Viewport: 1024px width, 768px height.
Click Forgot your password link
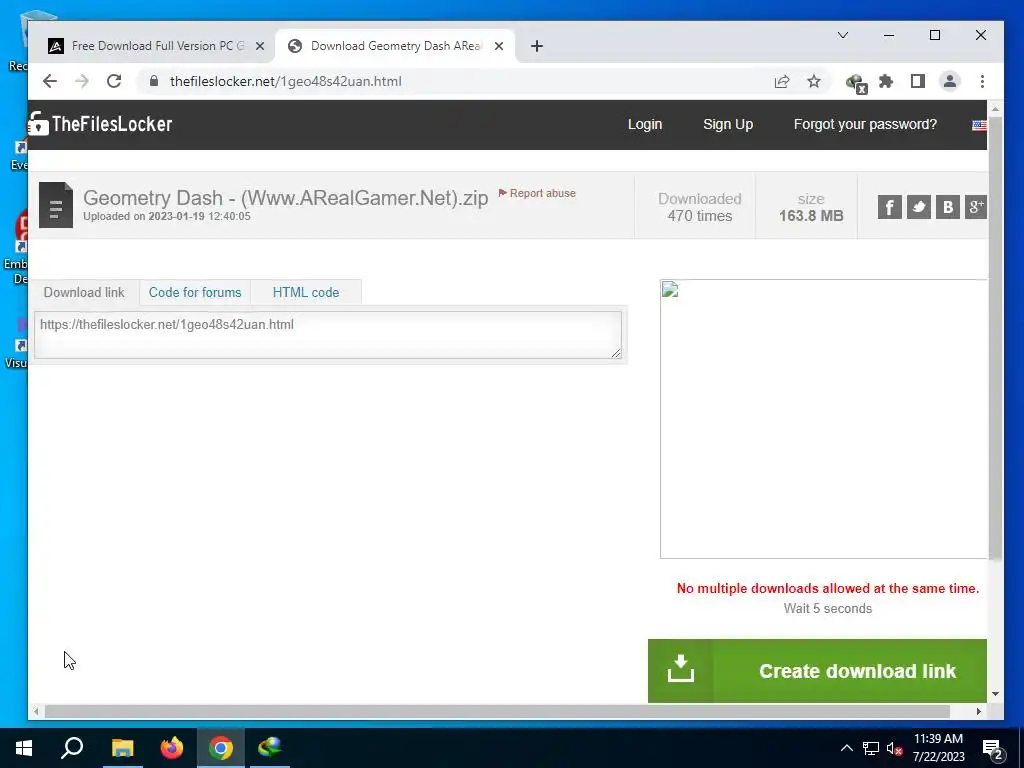tap(865, 124)
